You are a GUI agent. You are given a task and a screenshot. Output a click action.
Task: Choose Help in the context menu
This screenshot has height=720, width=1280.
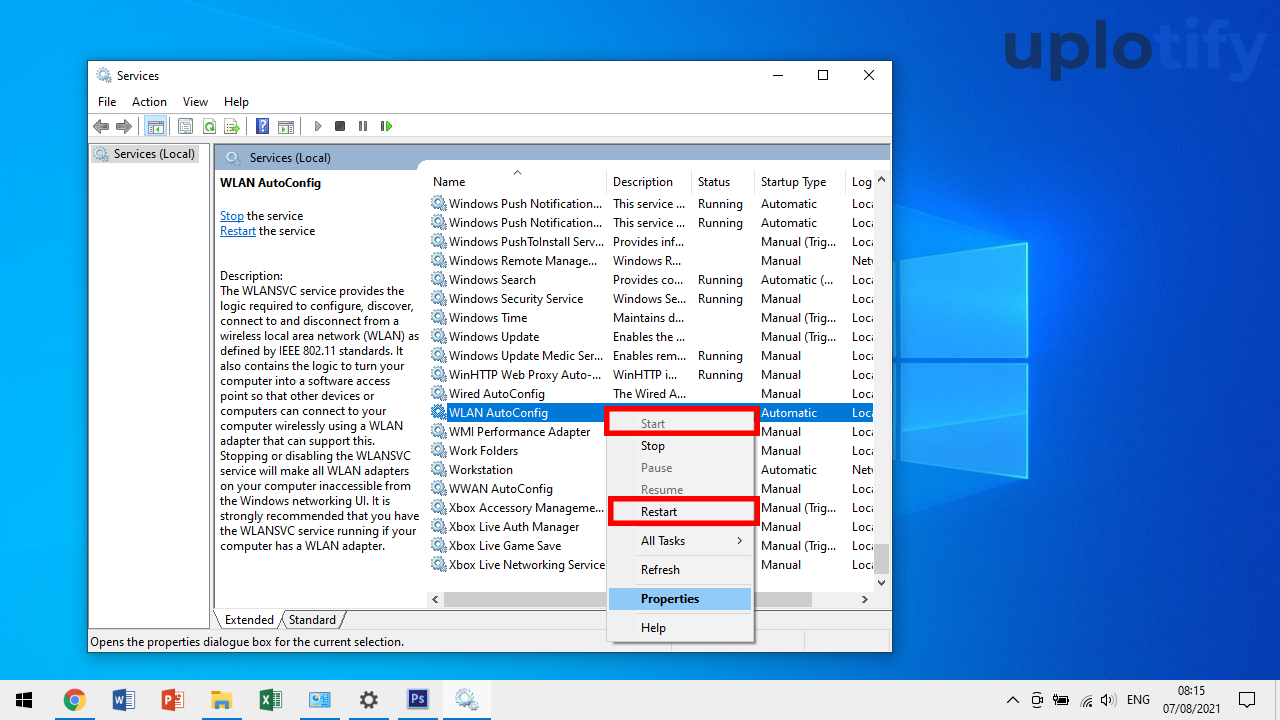pos(680,628)
